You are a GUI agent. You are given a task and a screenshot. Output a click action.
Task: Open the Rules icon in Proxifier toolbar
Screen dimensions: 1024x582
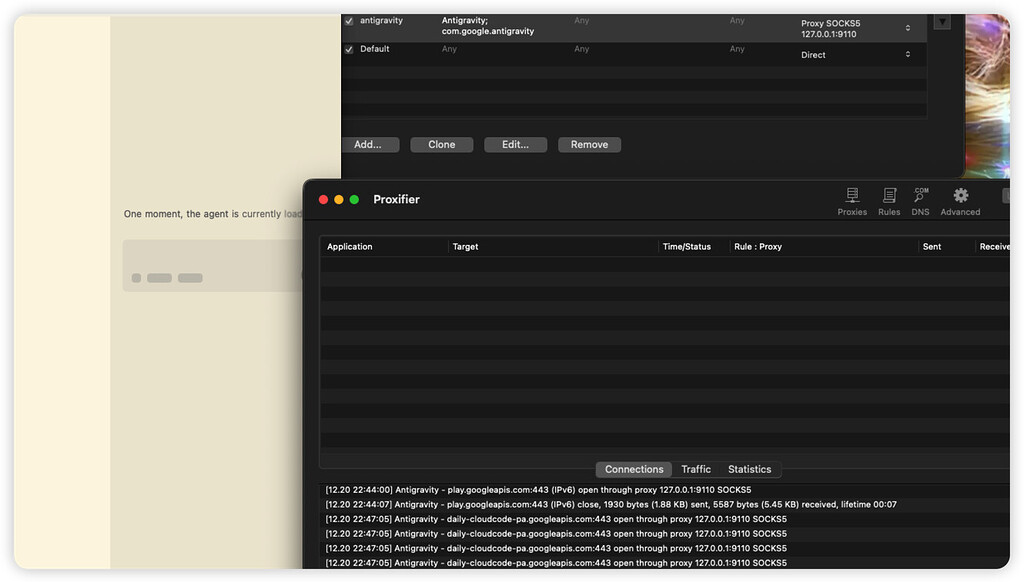coord(889,201)
